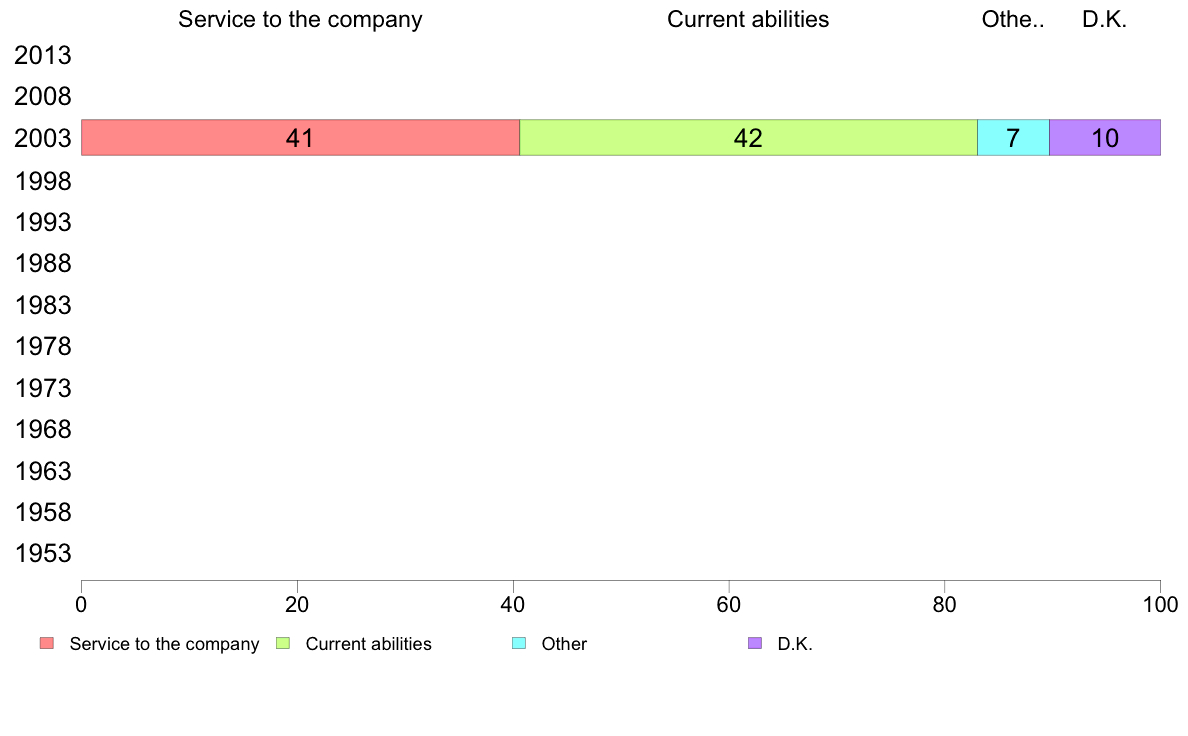Click the 1998 year label
This screenshot has height=736, width=1188.
[x=43, y=181]
